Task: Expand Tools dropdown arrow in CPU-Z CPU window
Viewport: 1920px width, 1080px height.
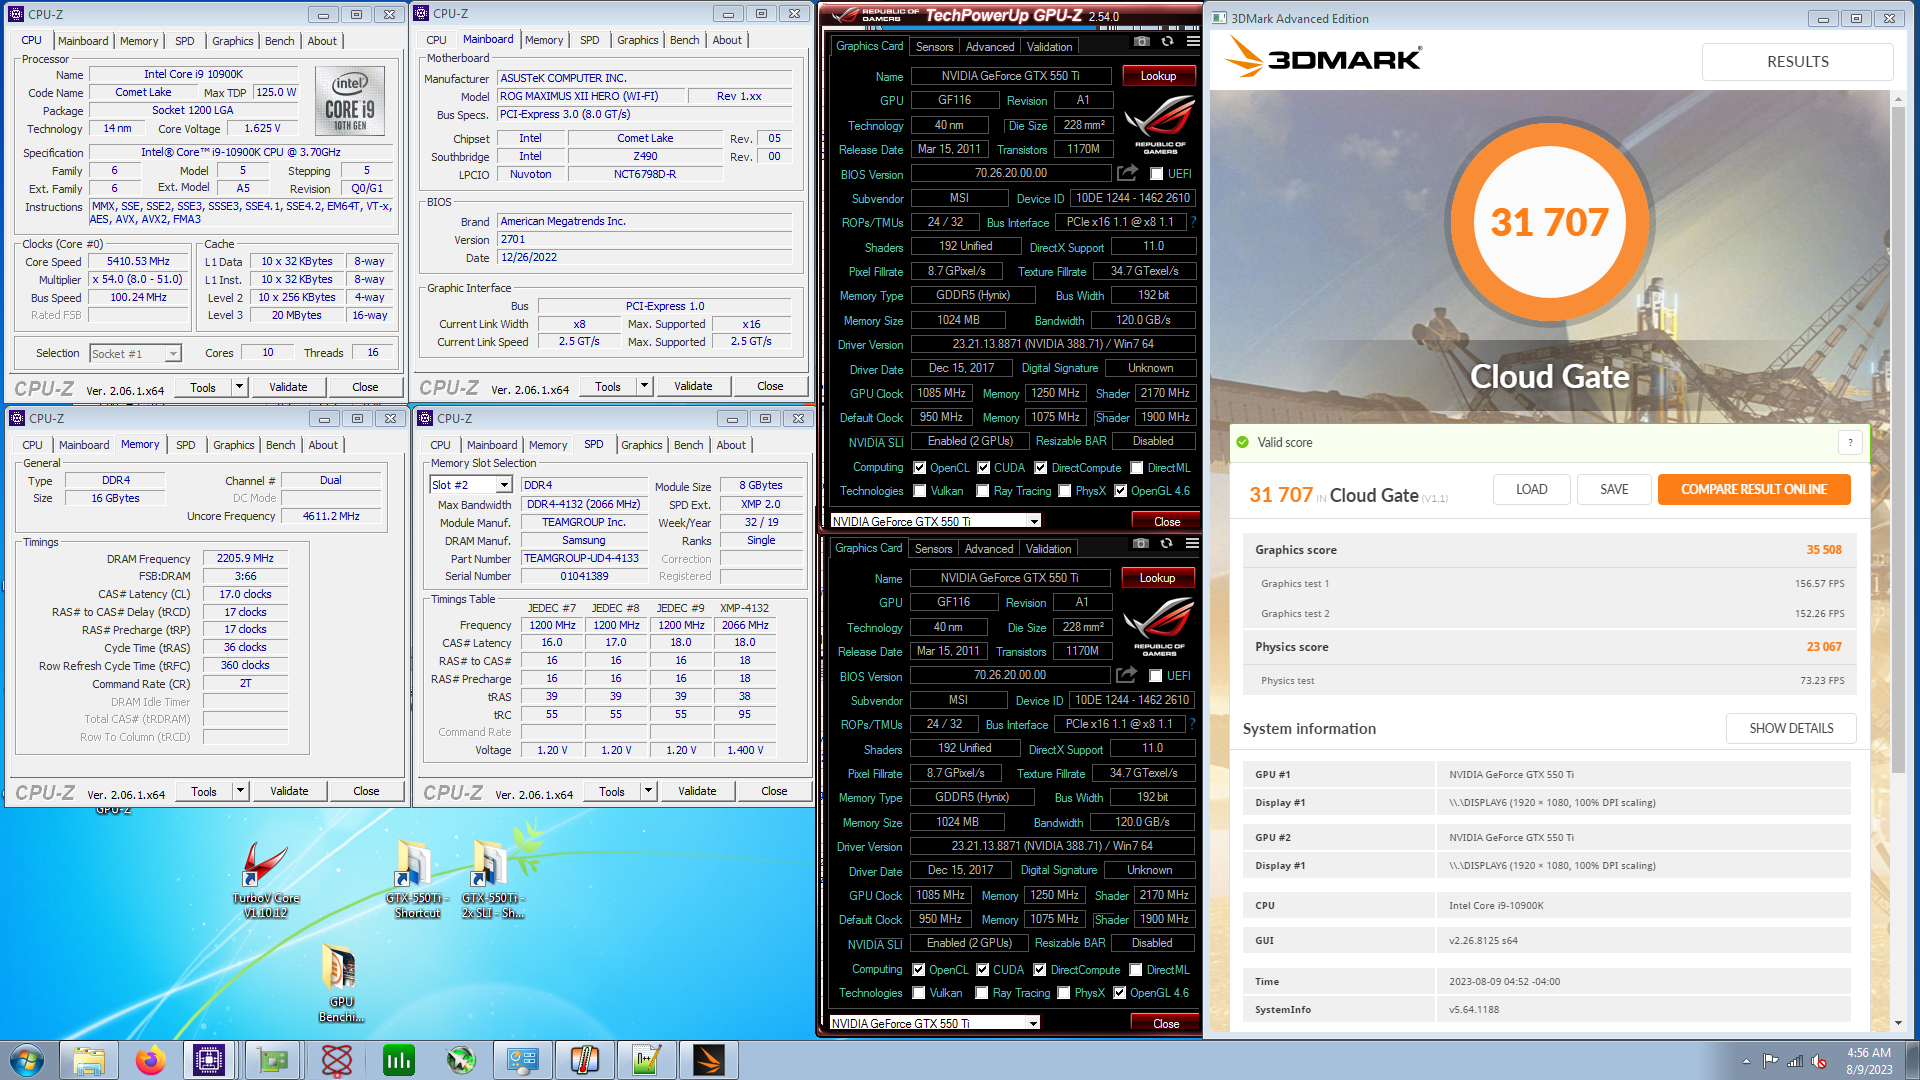Action: pos(239,387)
